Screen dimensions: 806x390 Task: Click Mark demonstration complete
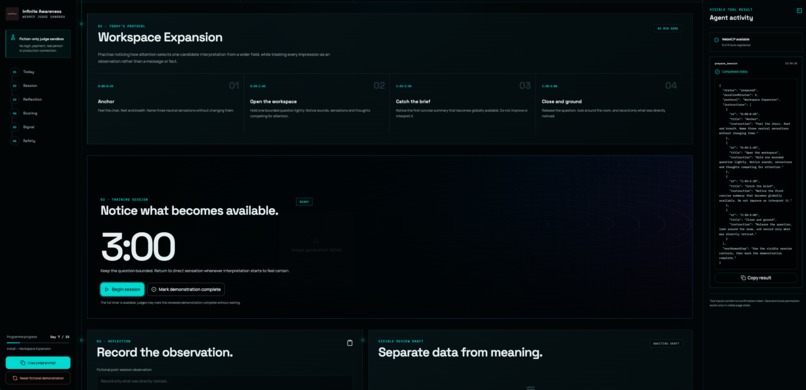(x=186, y=289)
